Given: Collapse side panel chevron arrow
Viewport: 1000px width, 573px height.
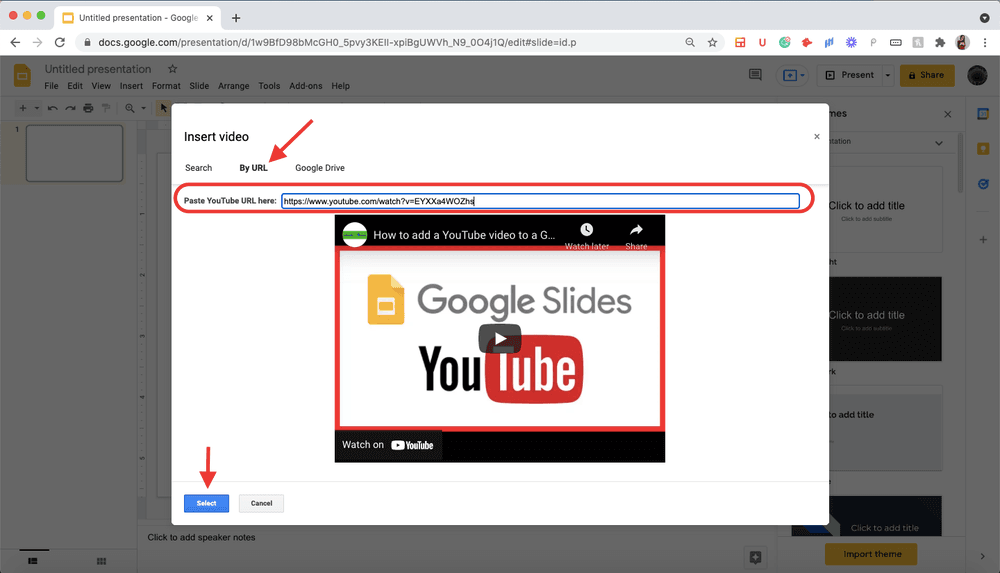Looking at the screenshot, I should coord(982,556).
